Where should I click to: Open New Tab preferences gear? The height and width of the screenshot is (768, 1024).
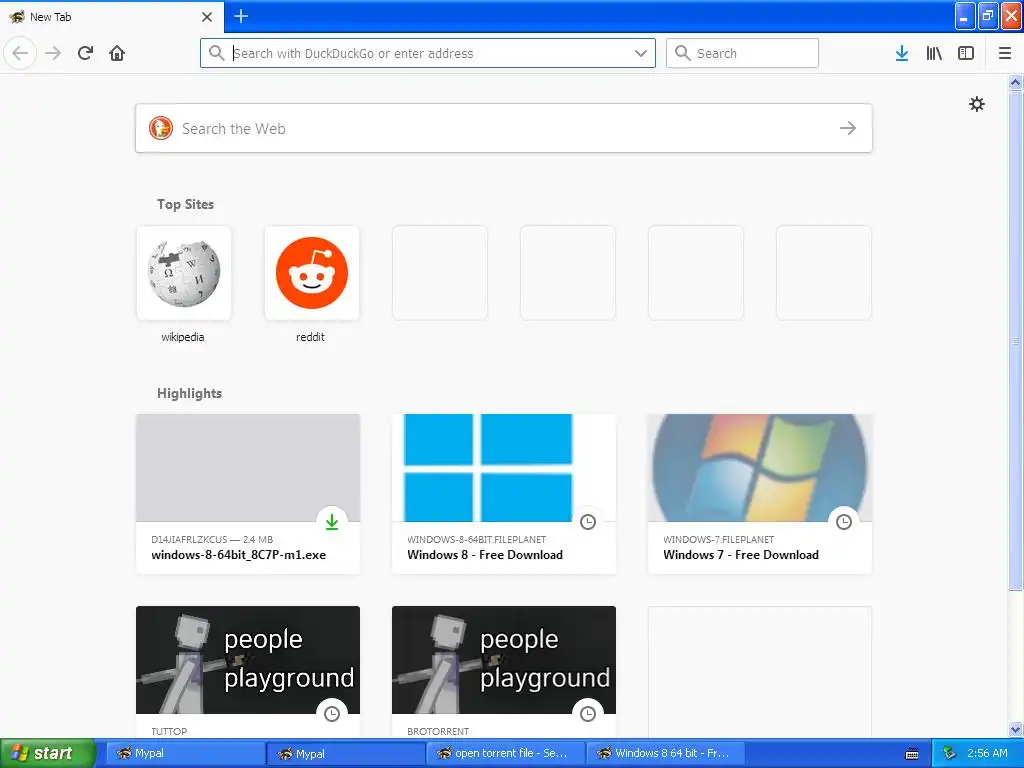[976, 104]
